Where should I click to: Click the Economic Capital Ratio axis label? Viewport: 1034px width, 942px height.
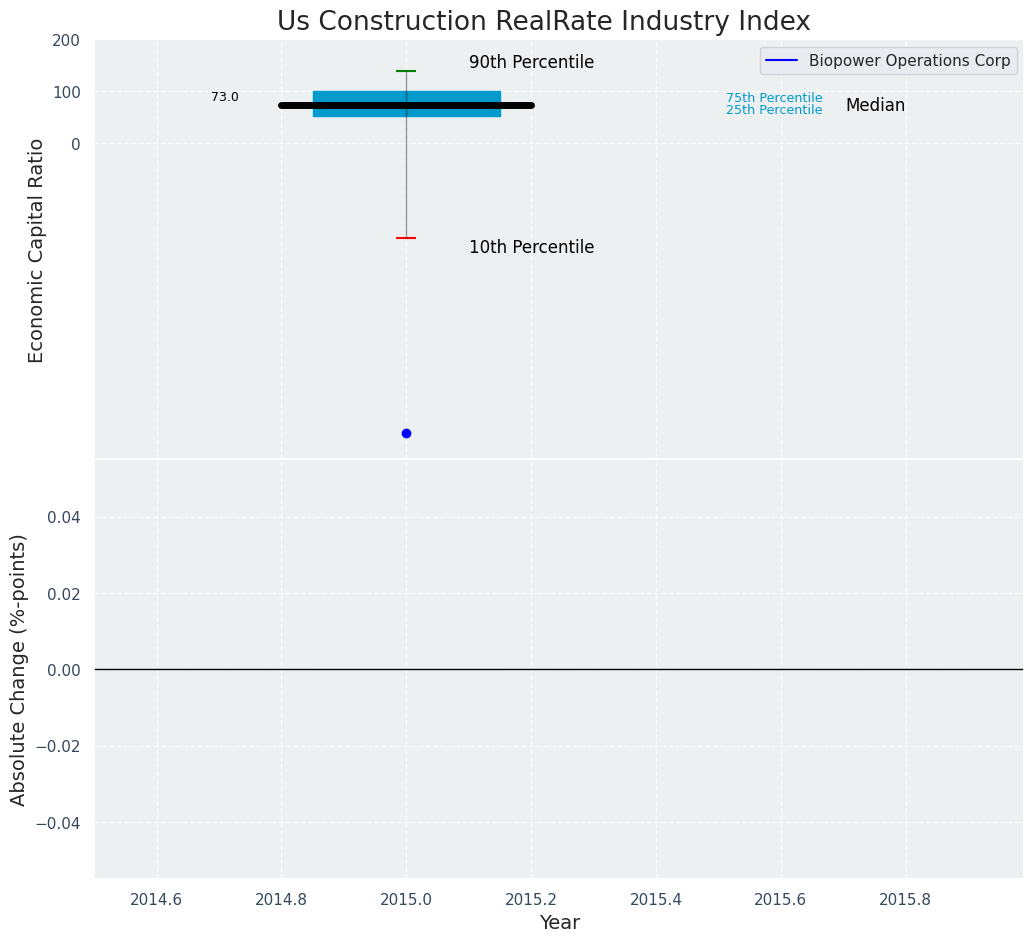click(37, 250)
